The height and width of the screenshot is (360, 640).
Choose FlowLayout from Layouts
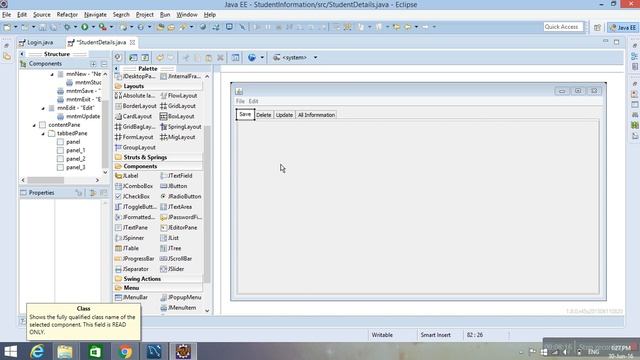179,96
